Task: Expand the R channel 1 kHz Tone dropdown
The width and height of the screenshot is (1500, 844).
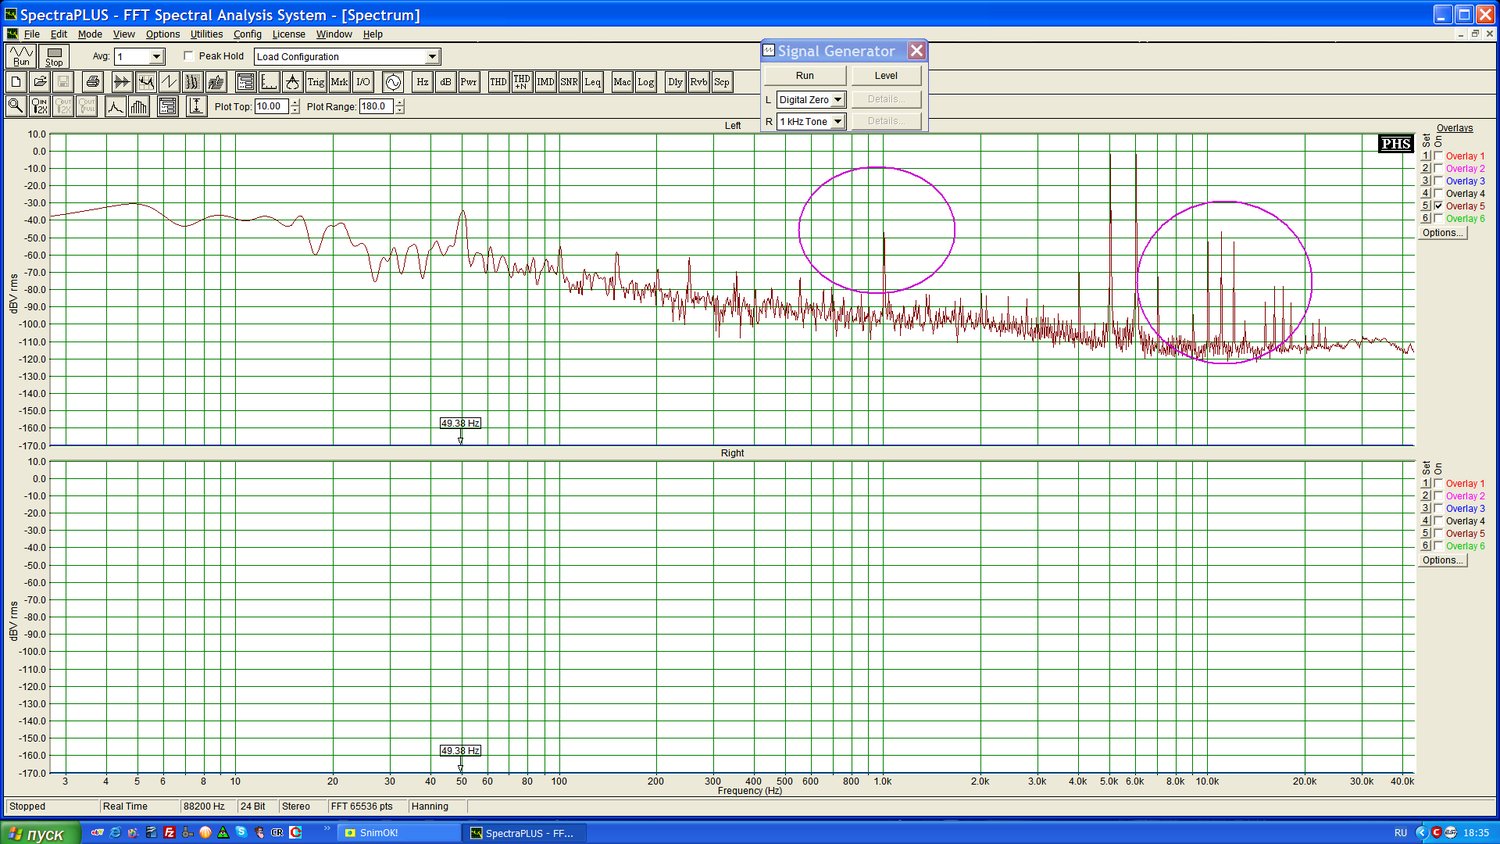Action: (x=837, y=122)
